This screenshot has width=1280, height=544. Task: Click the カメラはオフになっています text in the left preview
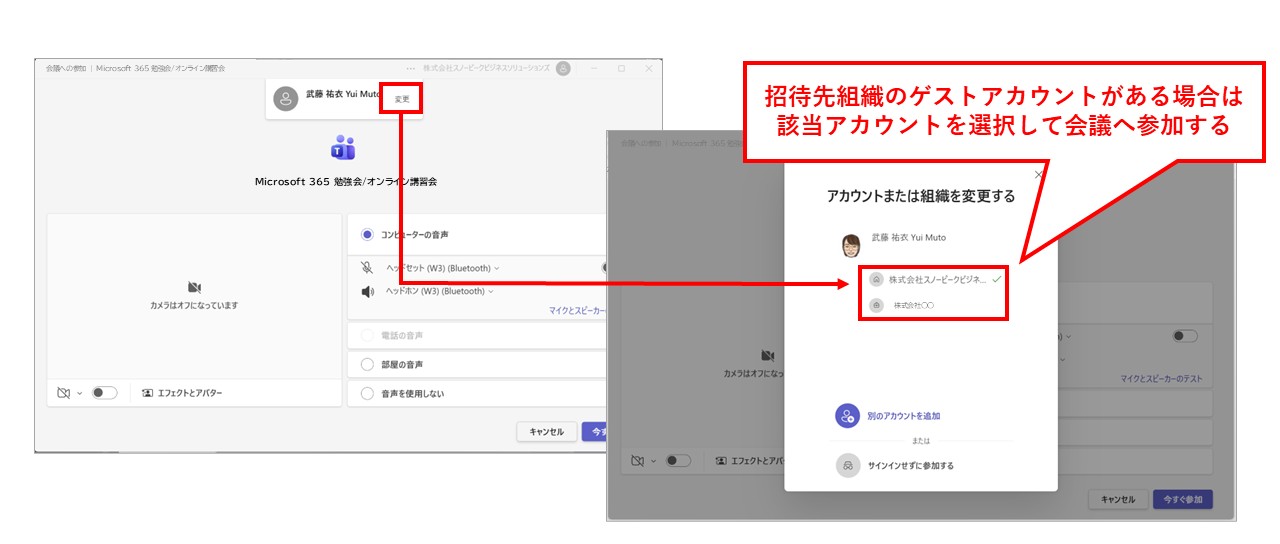tap(194, 305)
